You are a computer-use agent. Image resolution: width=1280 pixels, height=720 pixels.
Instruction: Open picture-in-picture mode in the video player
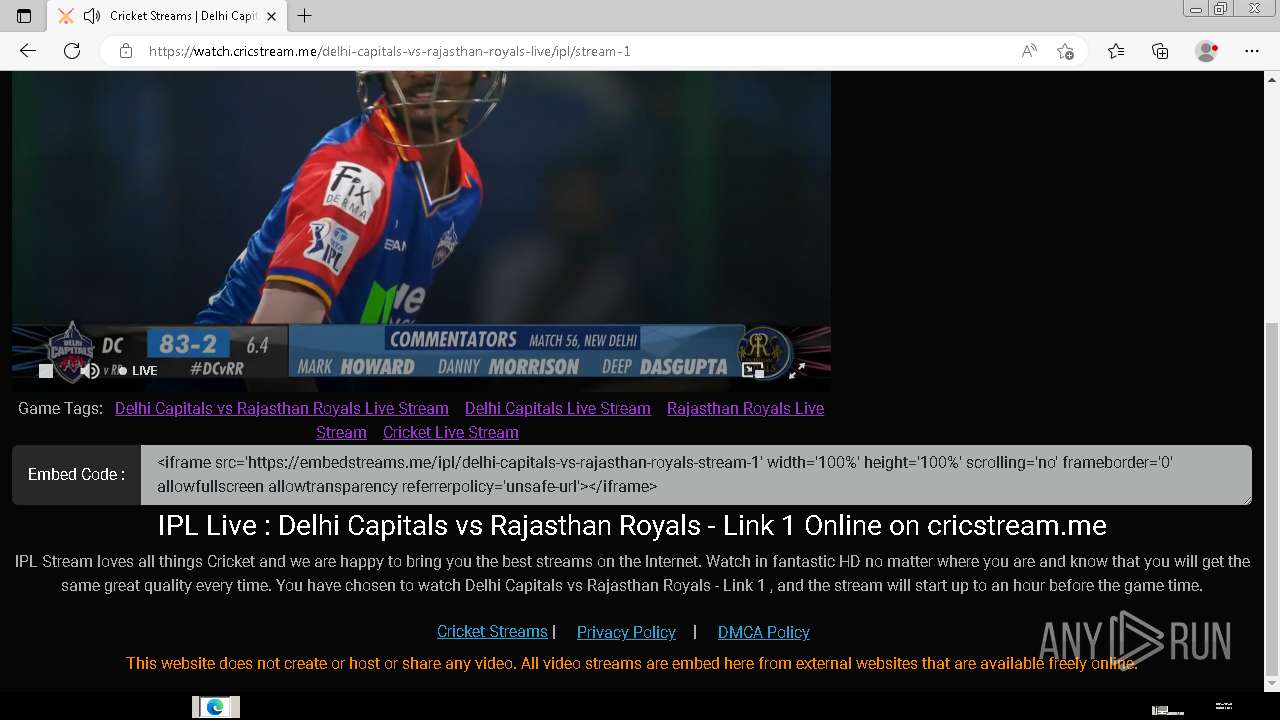coord(753,371)
